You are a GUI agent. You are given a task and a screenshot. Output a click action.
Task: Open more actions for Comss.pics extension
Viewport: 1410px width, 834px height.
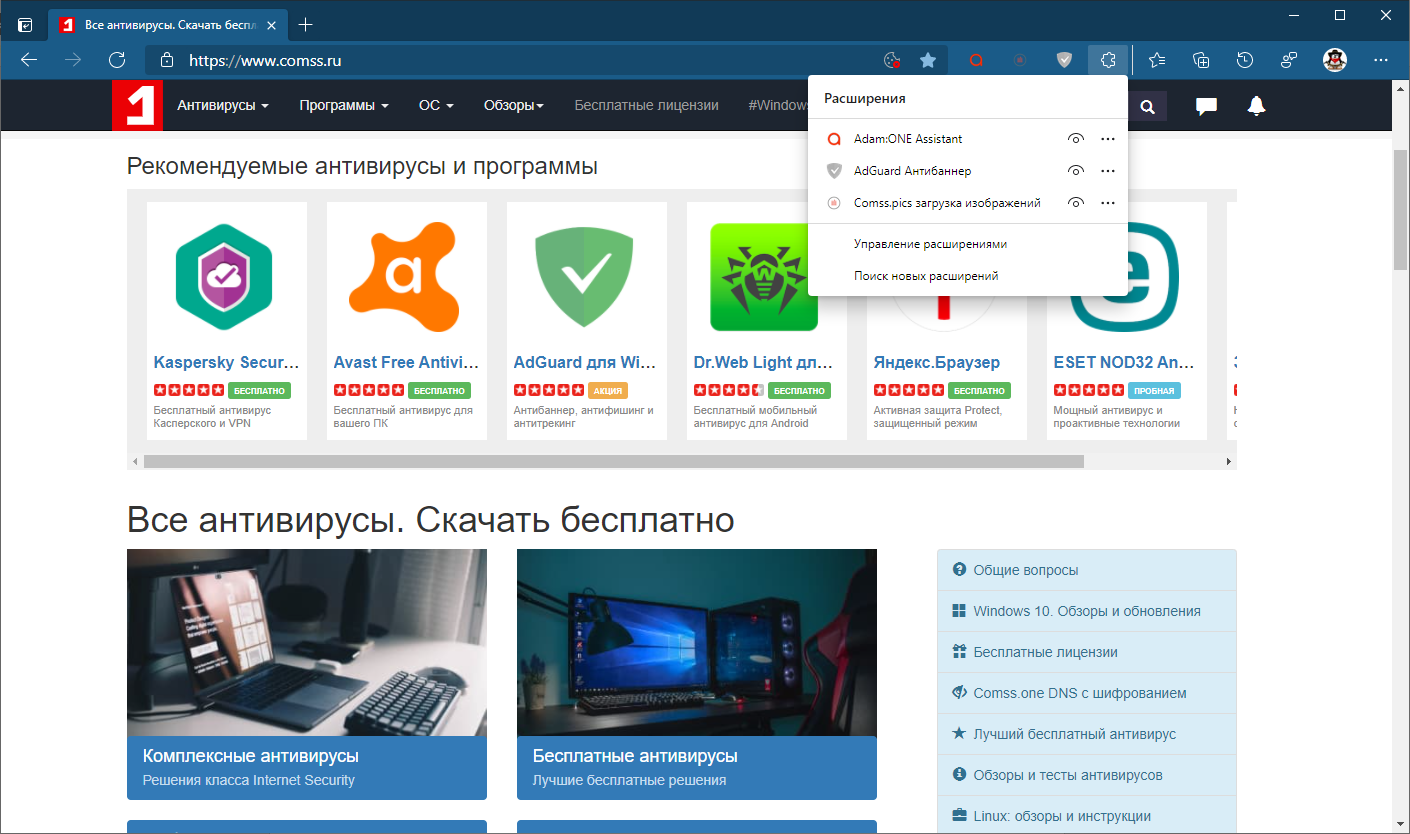(x=1107, y=203)
